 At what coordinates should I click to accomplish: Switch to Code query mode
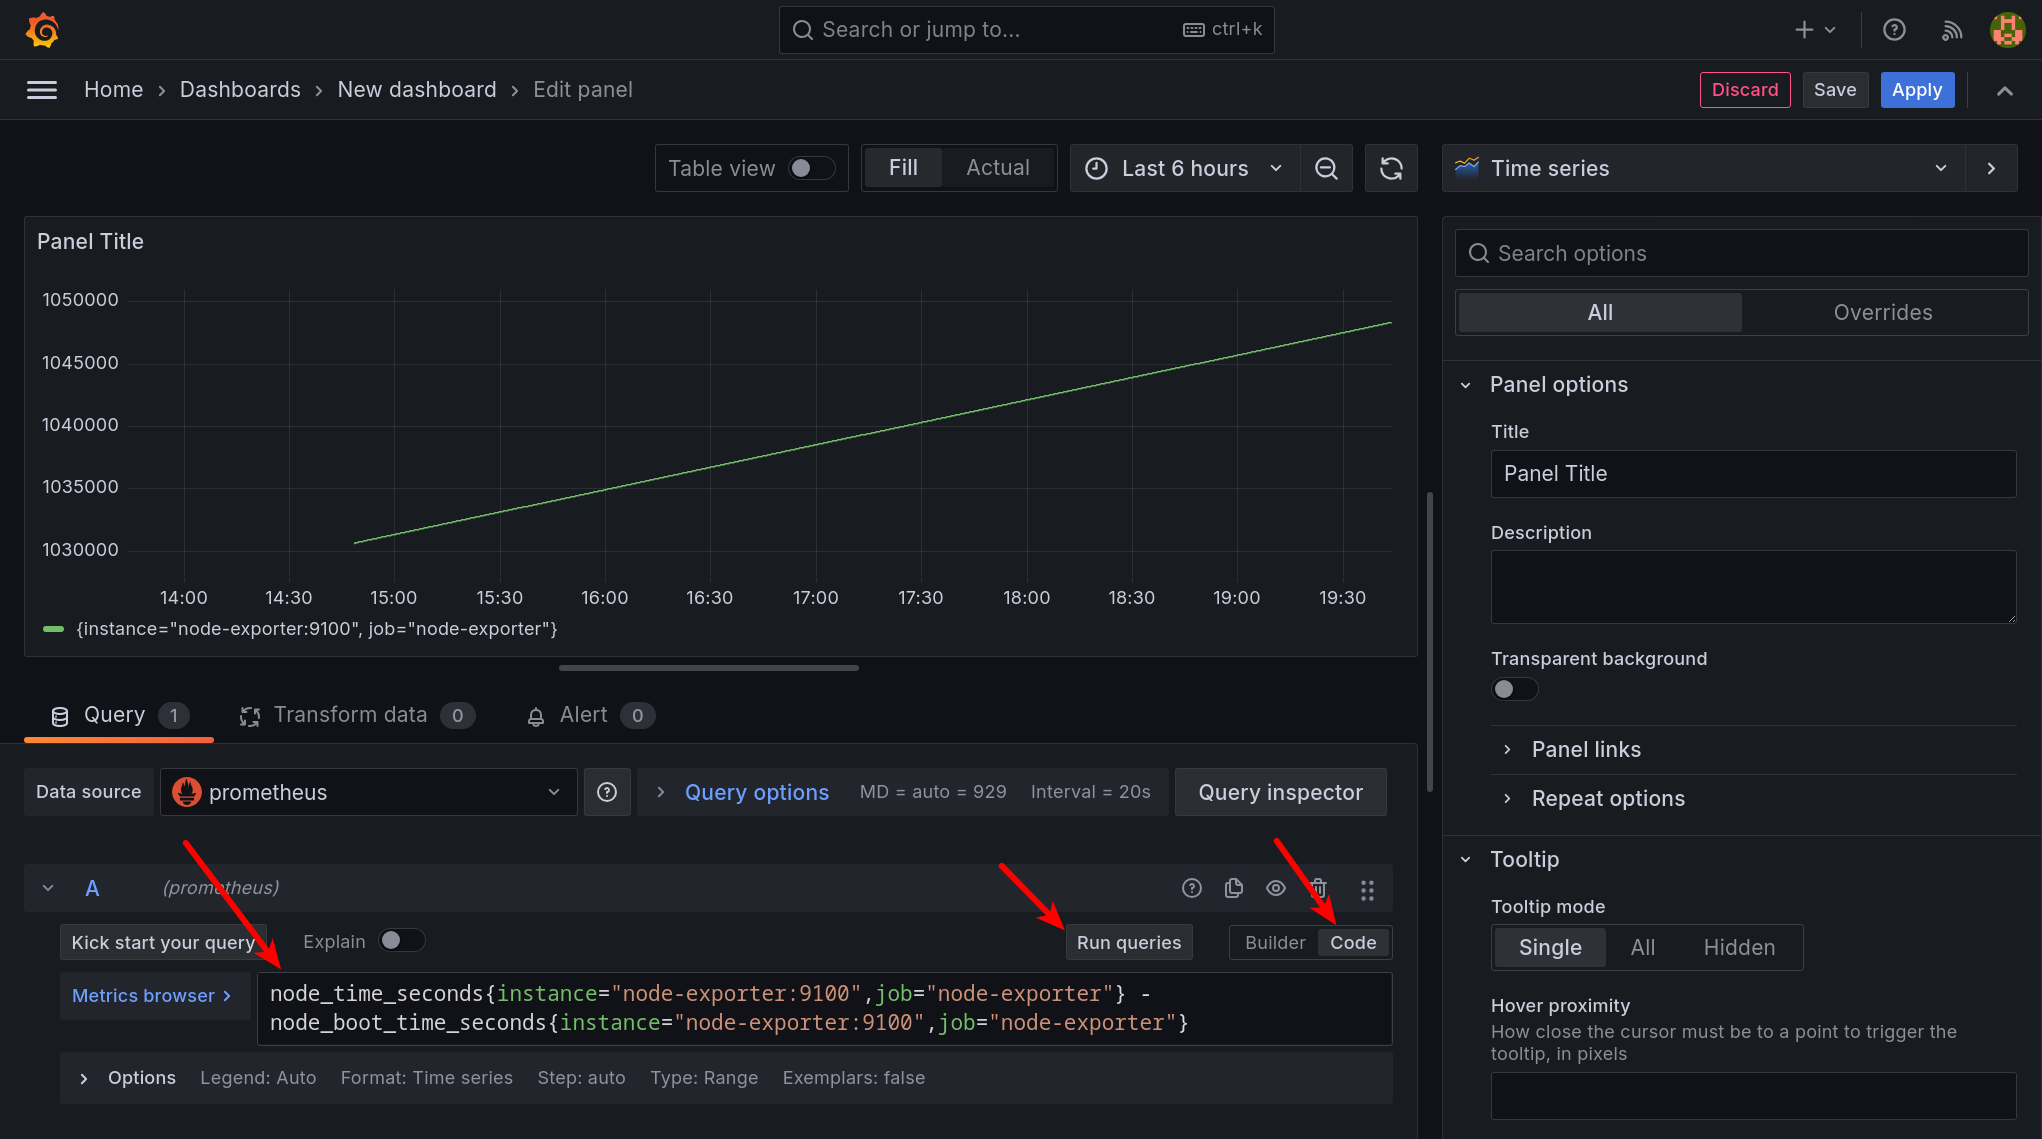pyautogui.click(x=1353, y=943)
